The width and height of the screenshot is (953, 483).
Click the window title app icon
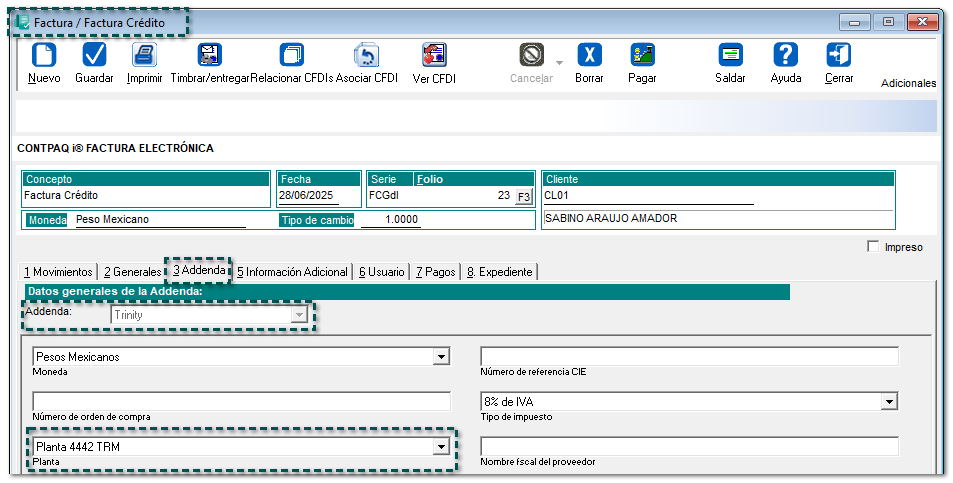click(x=23, y=22)
